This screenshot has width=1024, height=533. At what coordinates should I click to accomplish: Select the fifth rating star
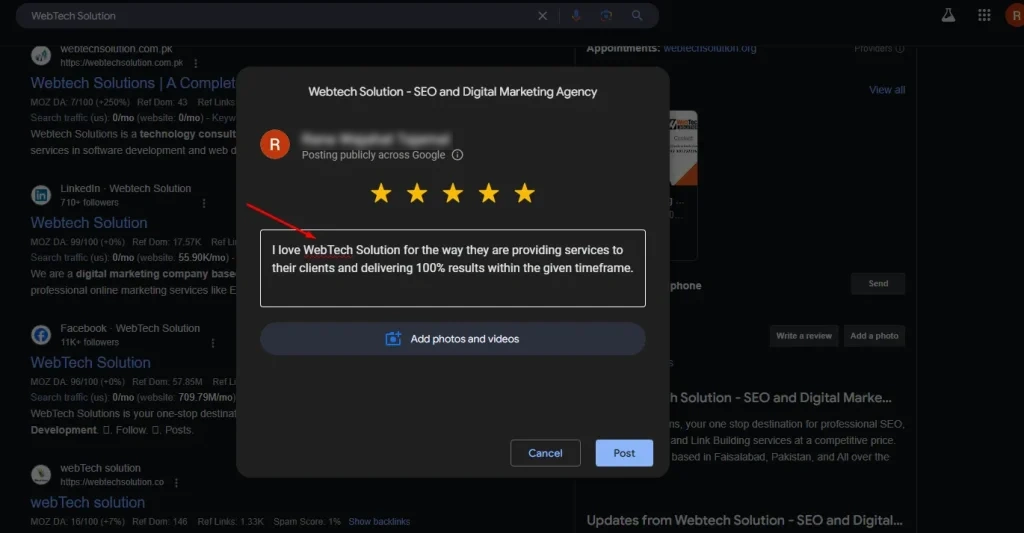(524, 193)
